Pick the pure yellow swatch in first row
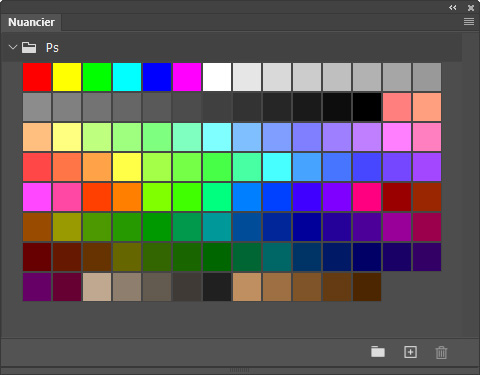Image resolution: width=480 pixels, height=375 pixels. click(x=67, y=77)
